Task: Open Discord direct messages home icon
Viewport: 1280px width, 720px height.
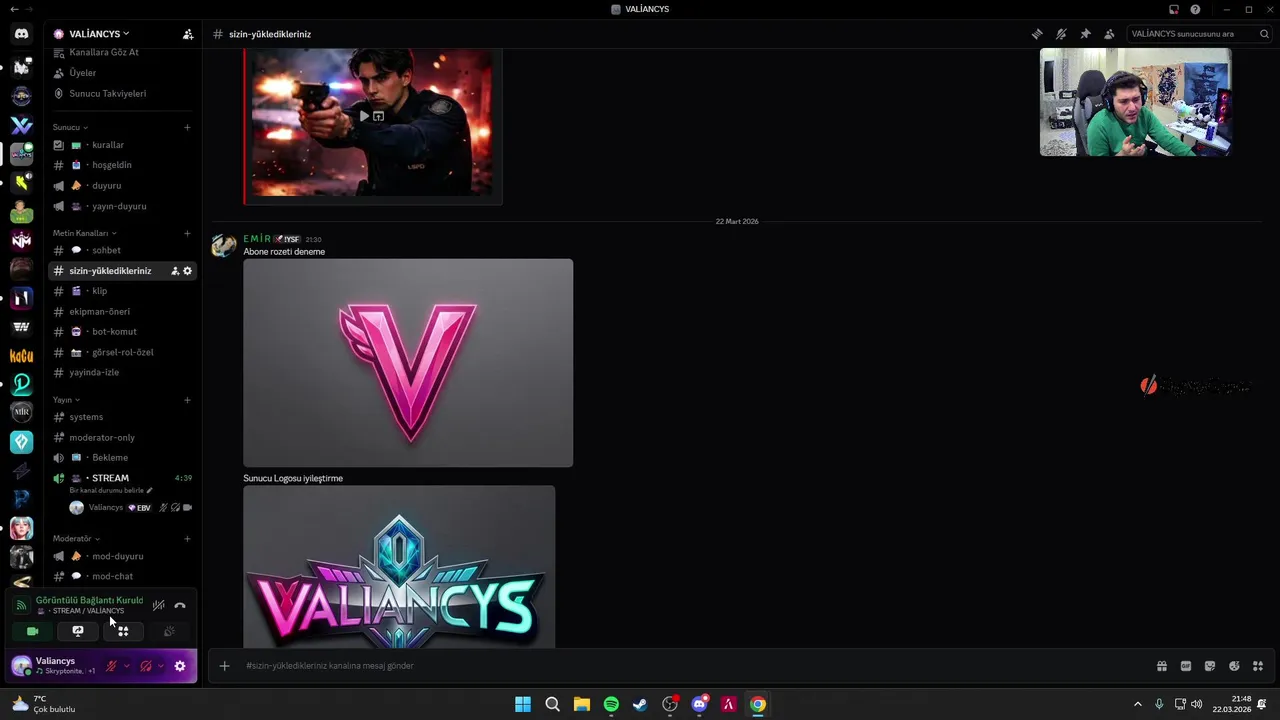Action: point(21,34)
